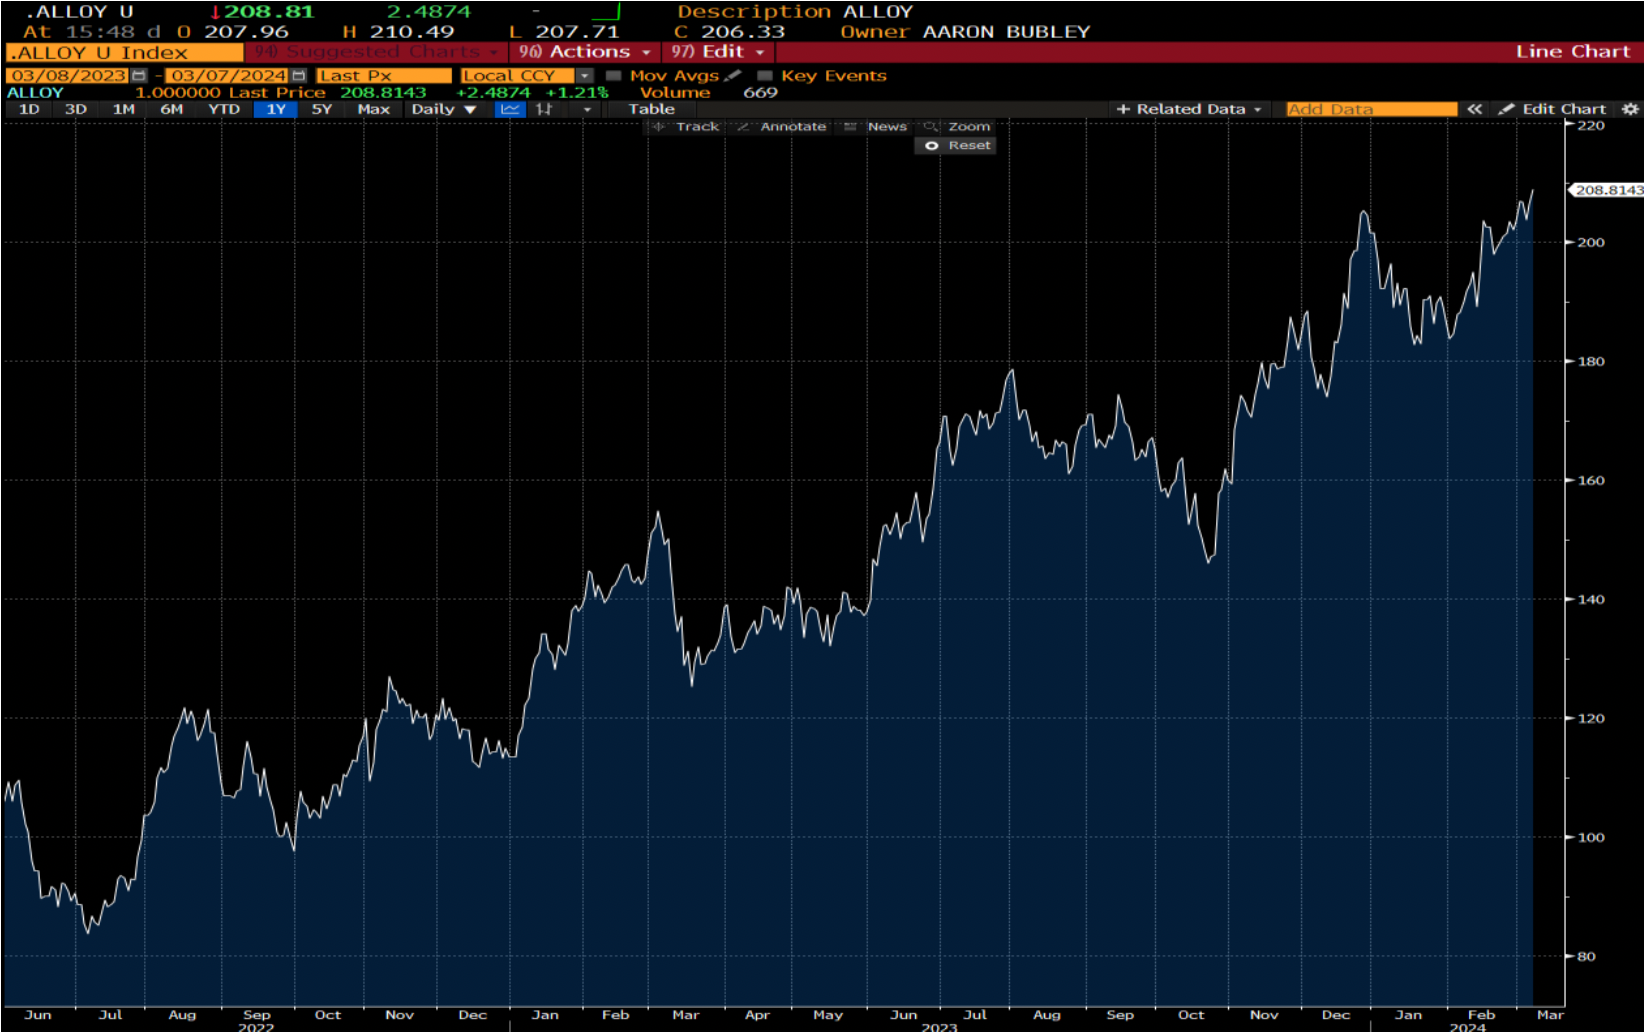Enable the Mov Avgs checkbox
1644x1032 pixels.
614,76
